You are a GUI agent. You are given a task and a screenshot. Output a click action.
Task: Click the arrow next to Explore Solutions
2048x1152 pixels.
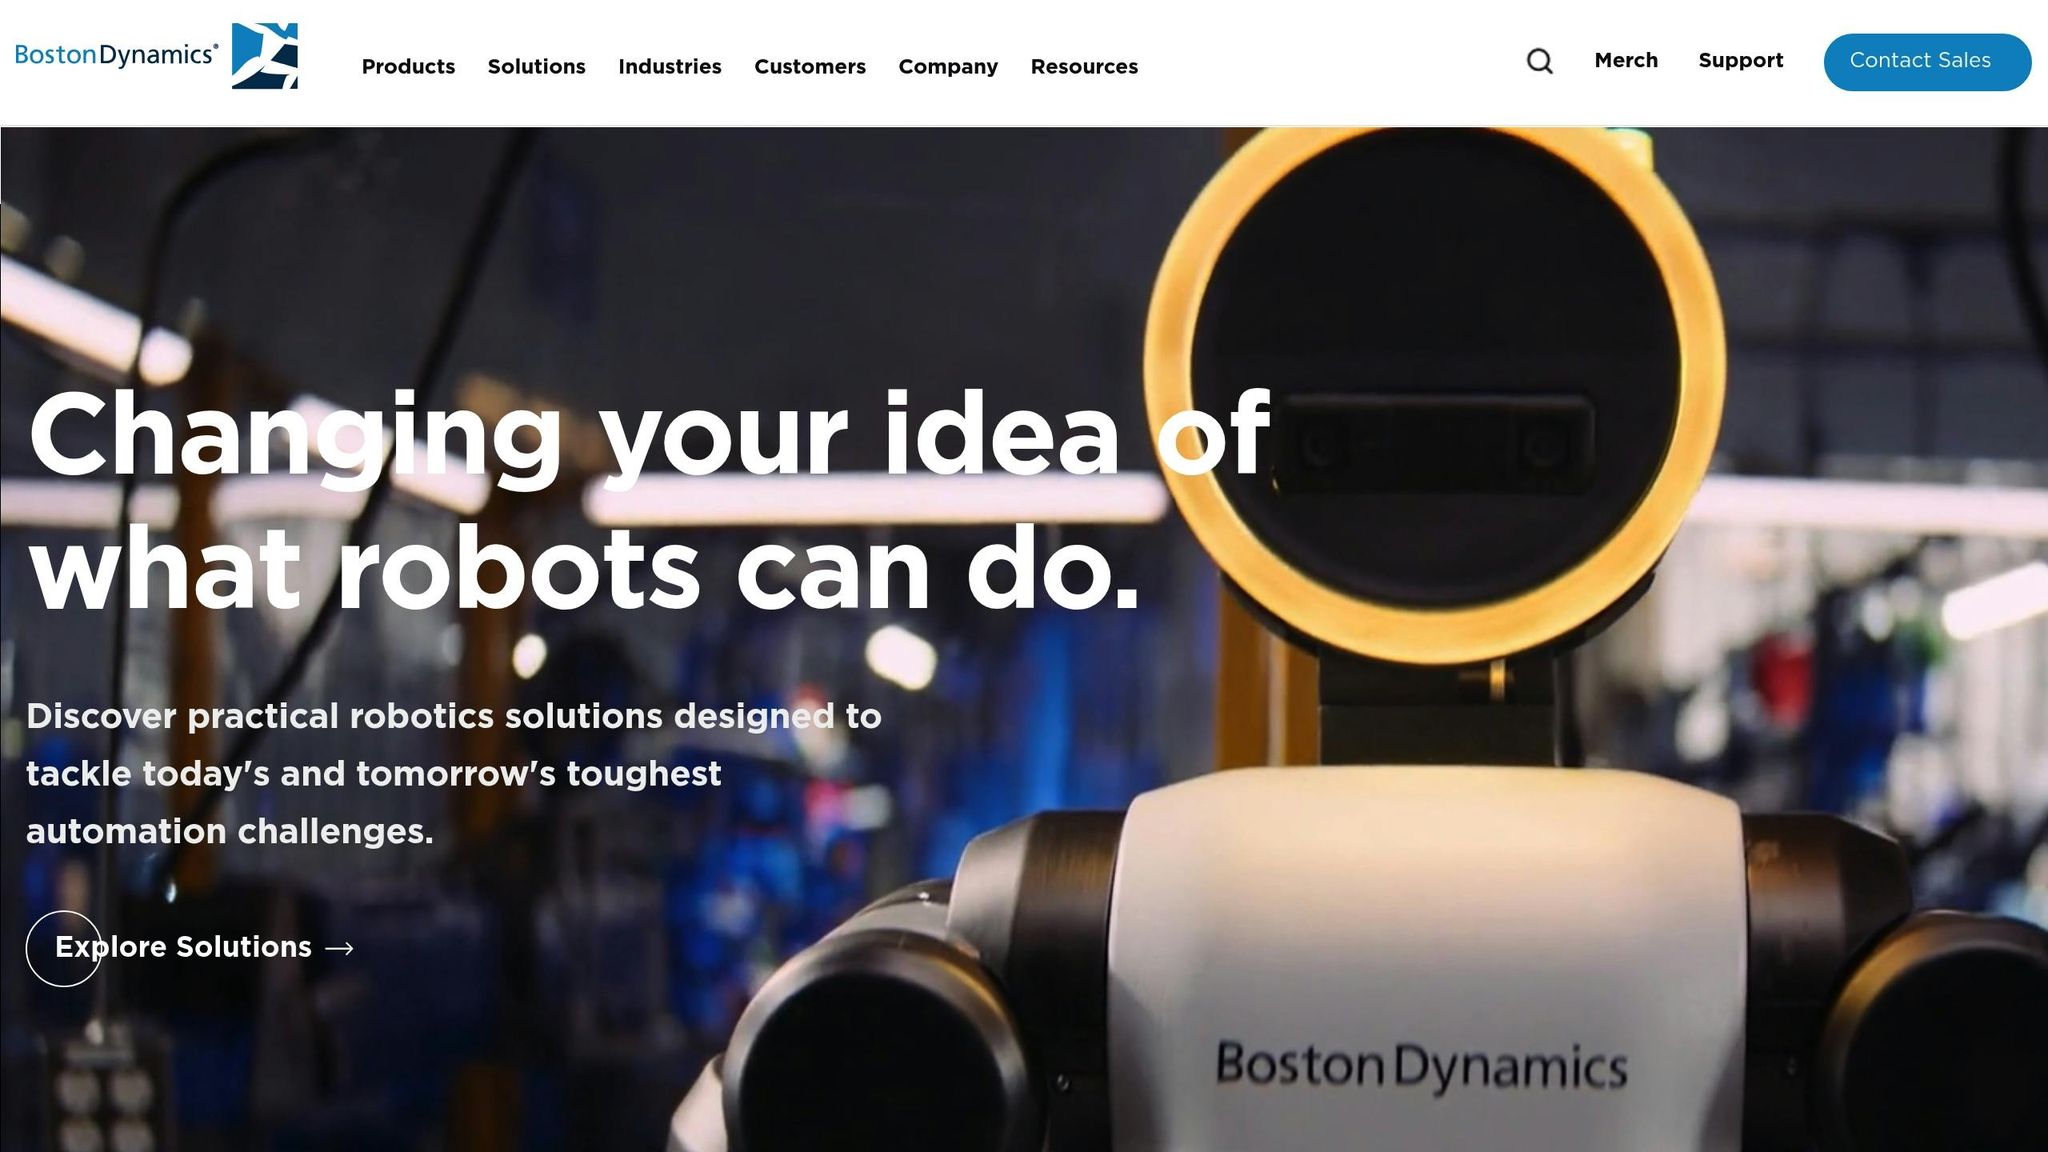(x=340, y=947)
